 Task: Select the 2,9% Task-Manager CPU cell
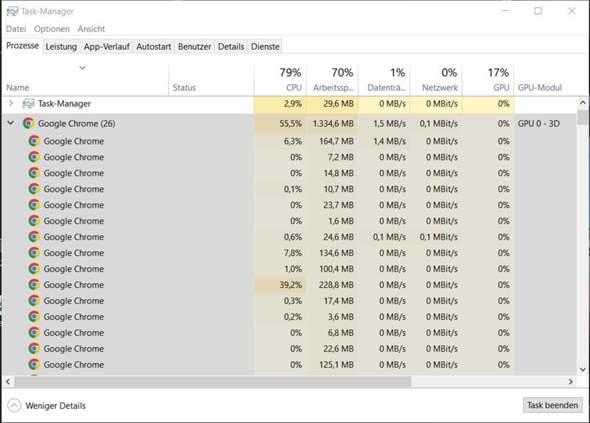(x=280, y=103)
